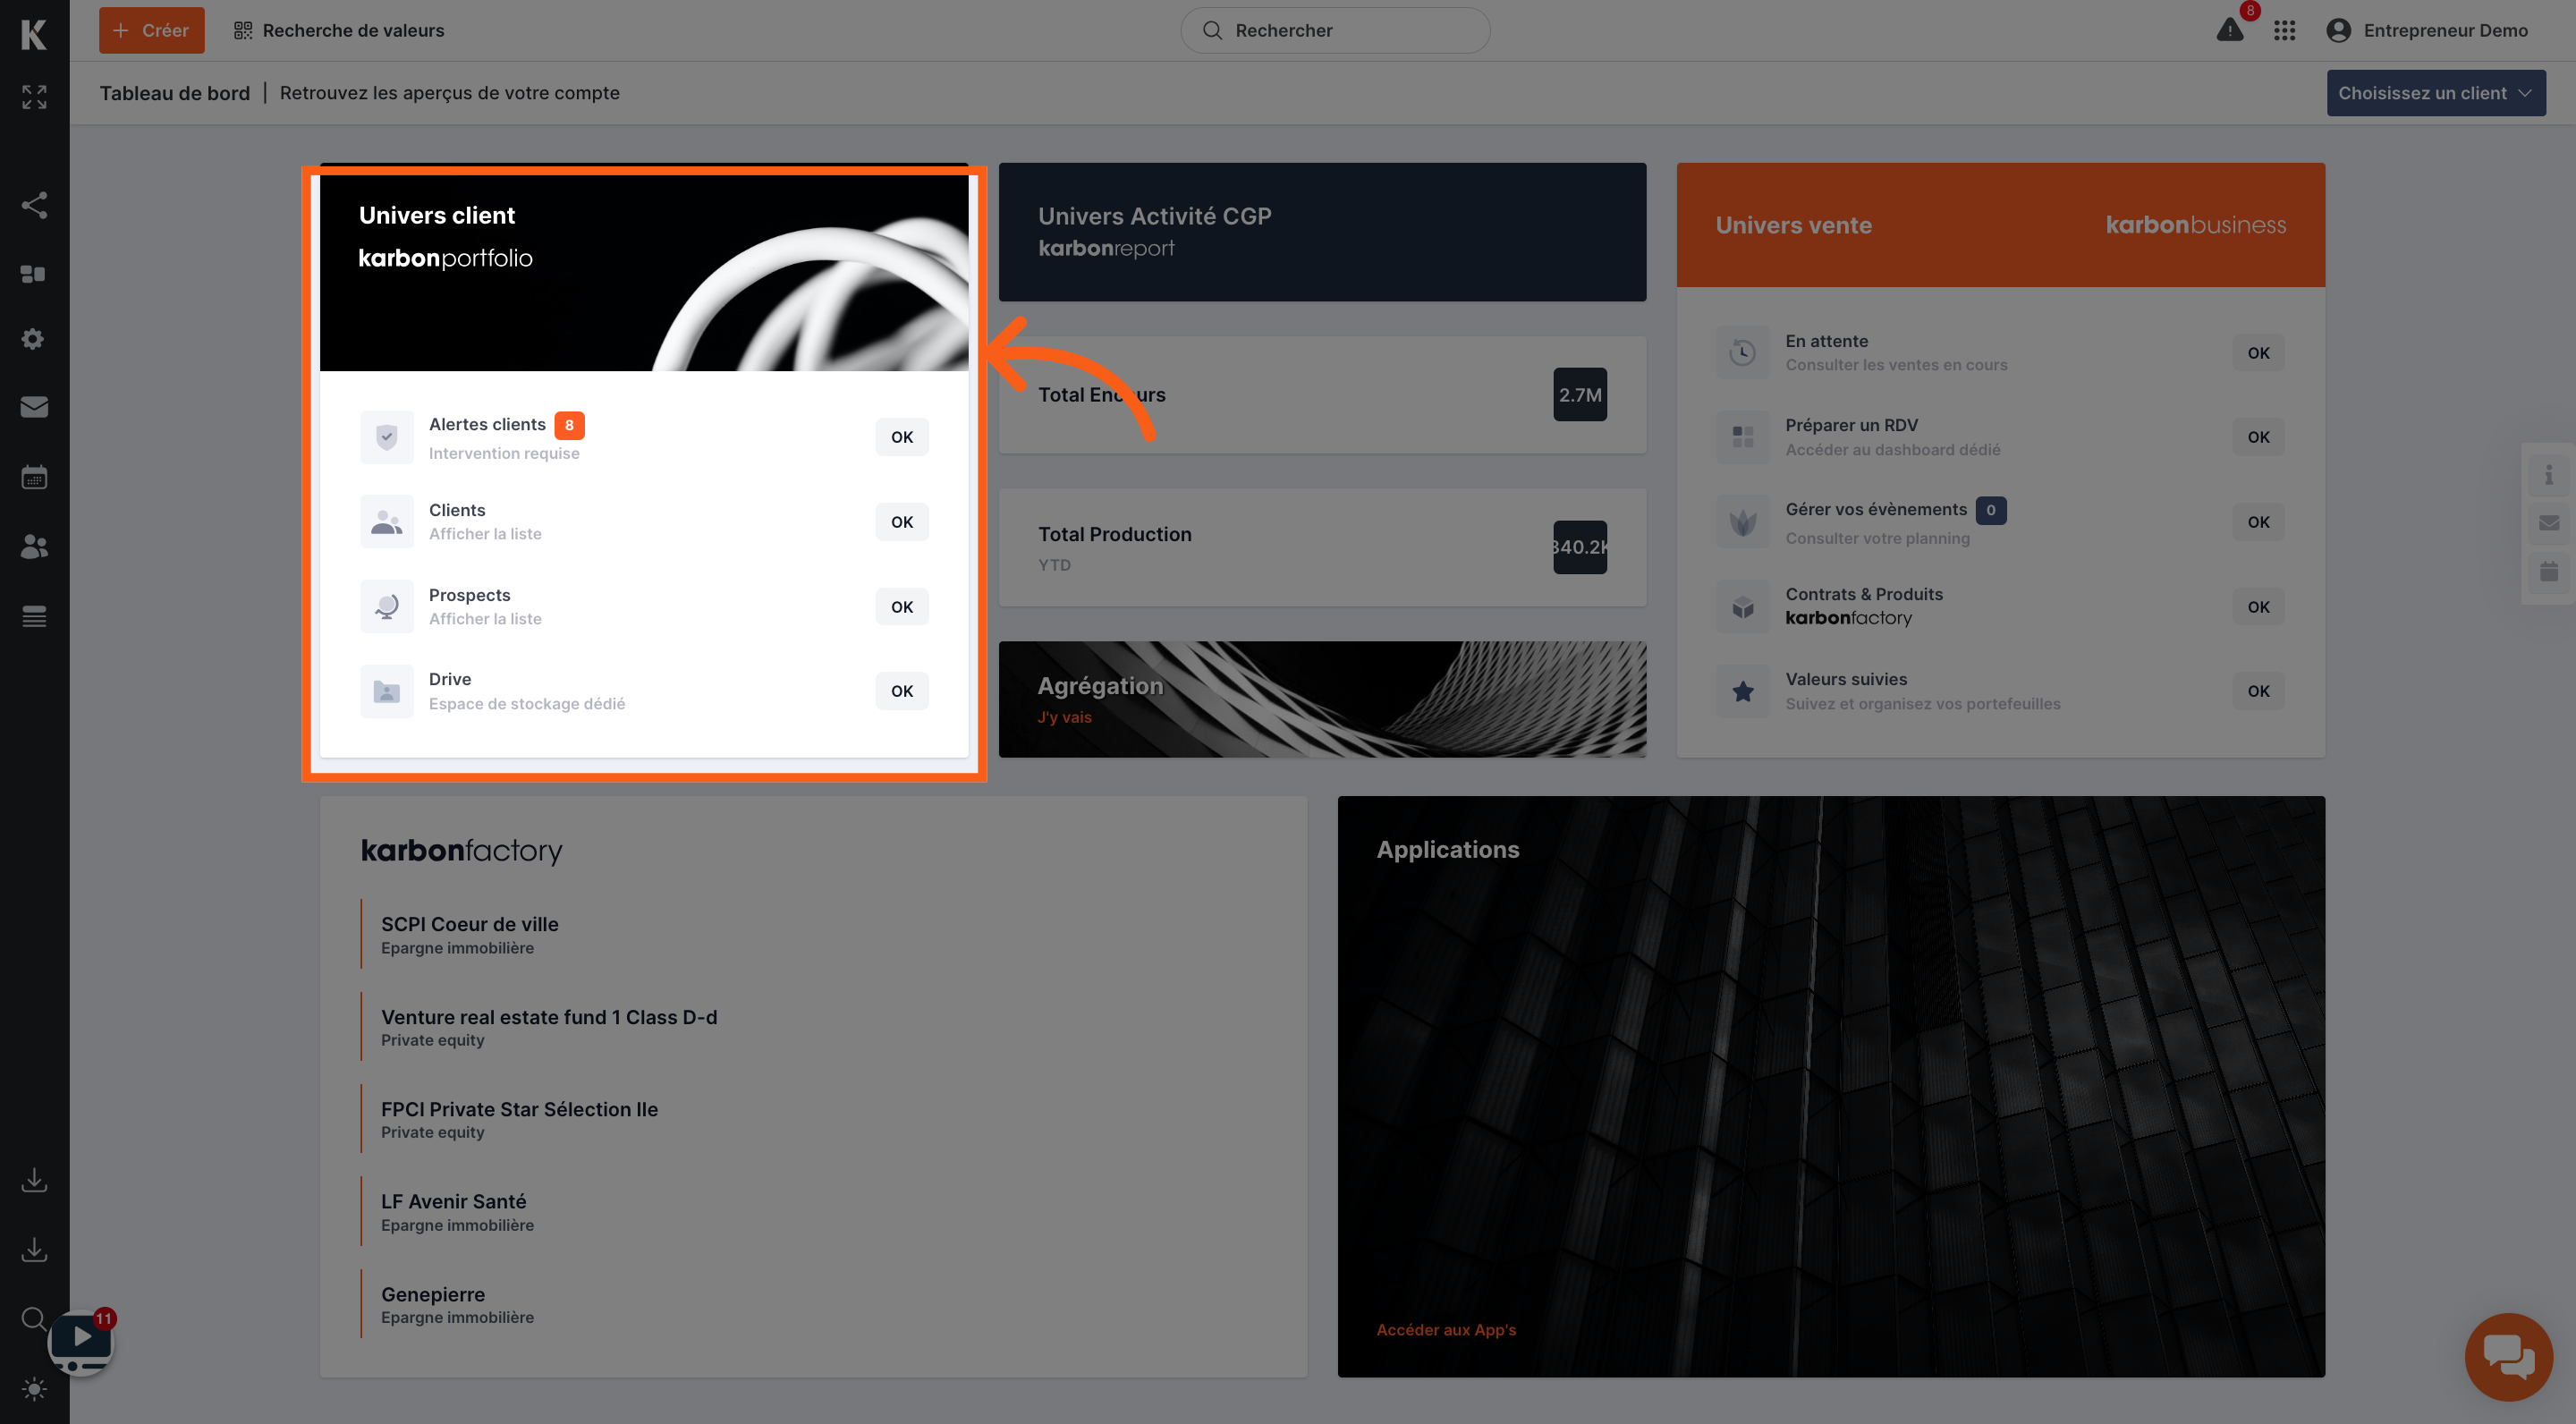The image size is (2576, 1424).
Task: Click the Drive folder icon
Action: tap(386, 691)
